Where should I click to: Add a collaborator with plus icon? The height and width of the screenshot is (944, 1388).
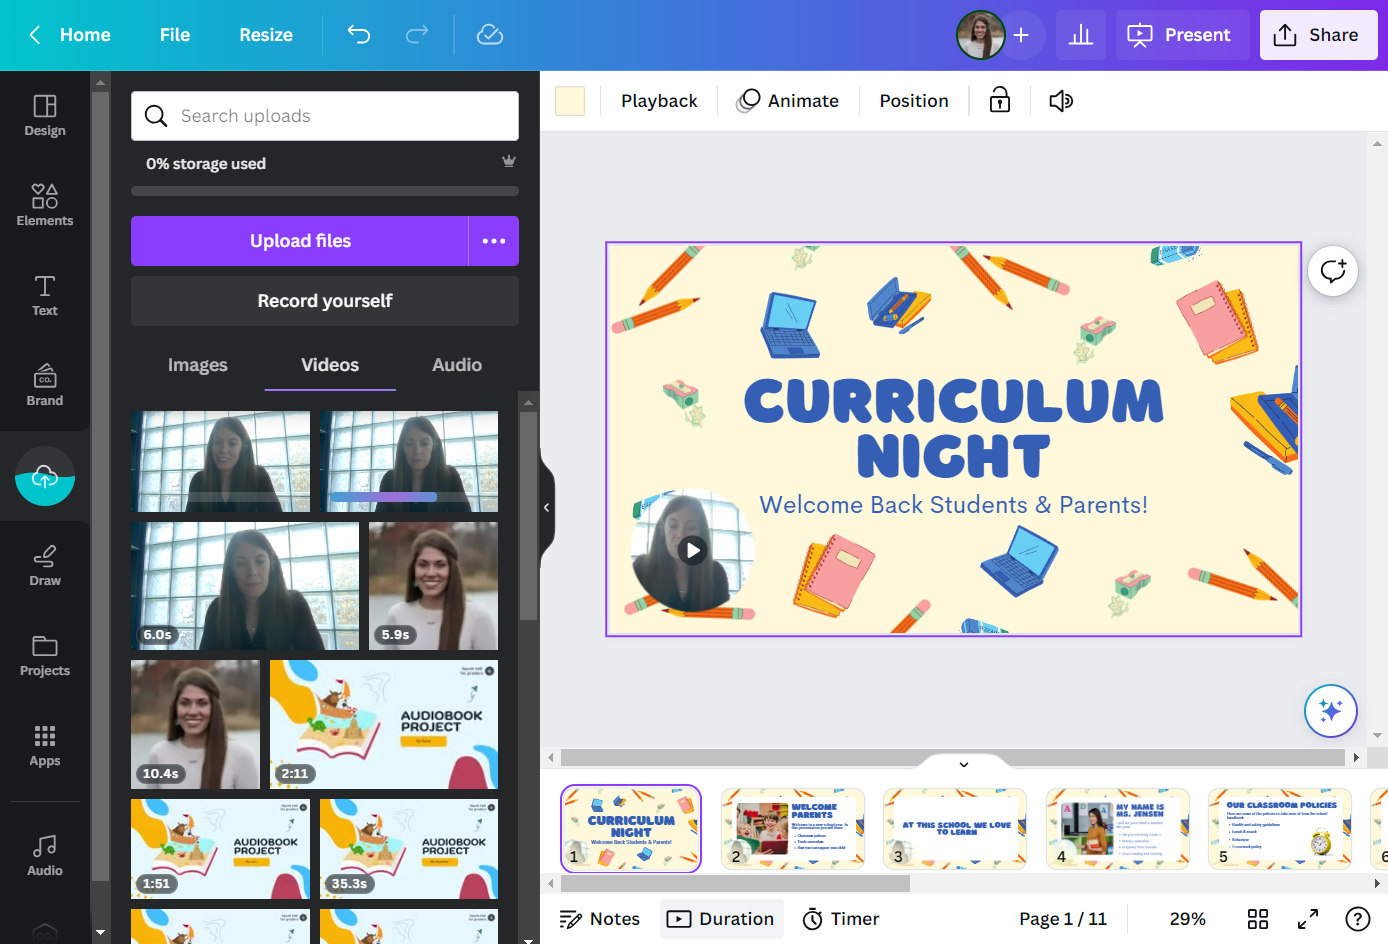click(x=1021, y=35)
